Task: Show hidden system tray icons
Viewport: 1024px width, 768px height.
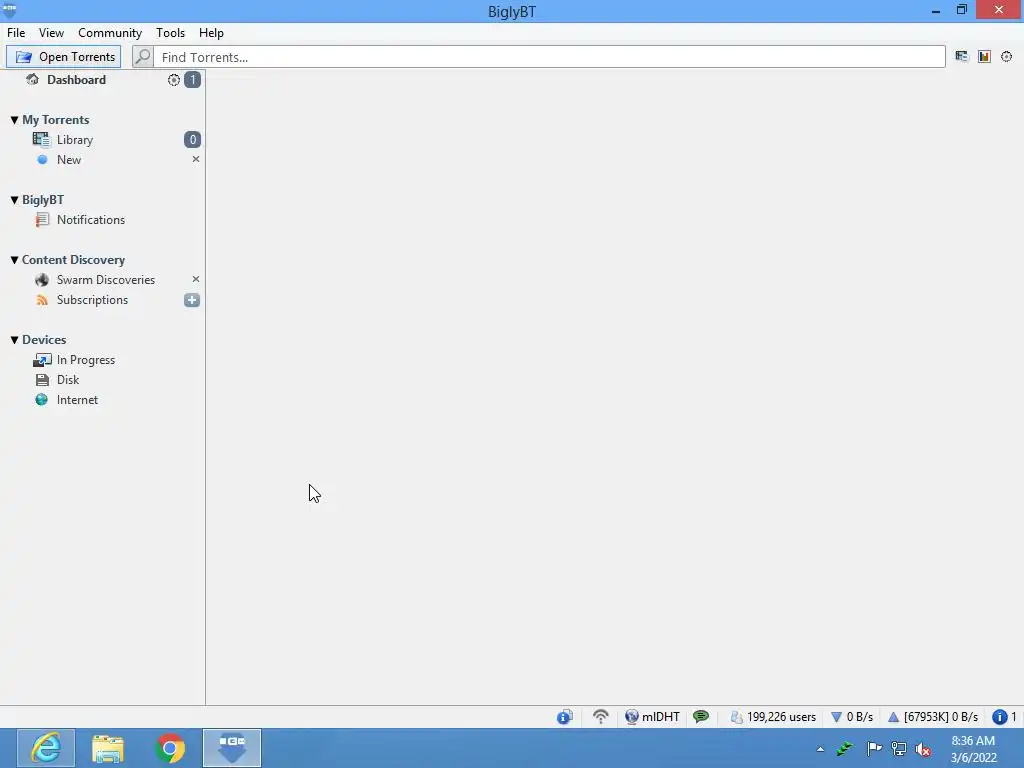Action: click(820, 749)
